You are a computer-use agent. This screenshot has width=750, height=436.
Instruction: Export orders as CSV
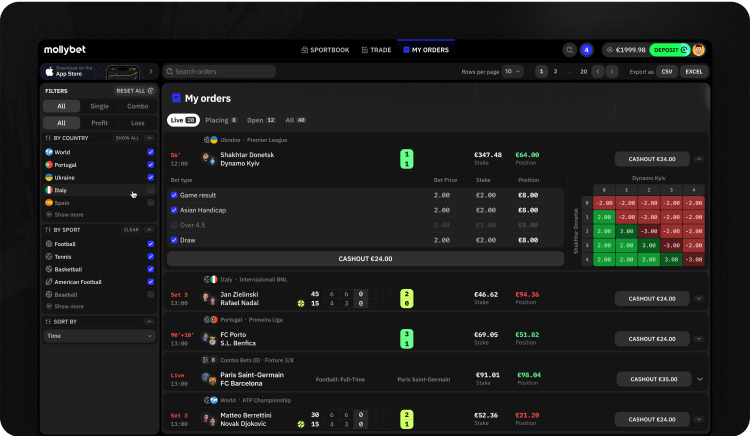pos(667,72)
